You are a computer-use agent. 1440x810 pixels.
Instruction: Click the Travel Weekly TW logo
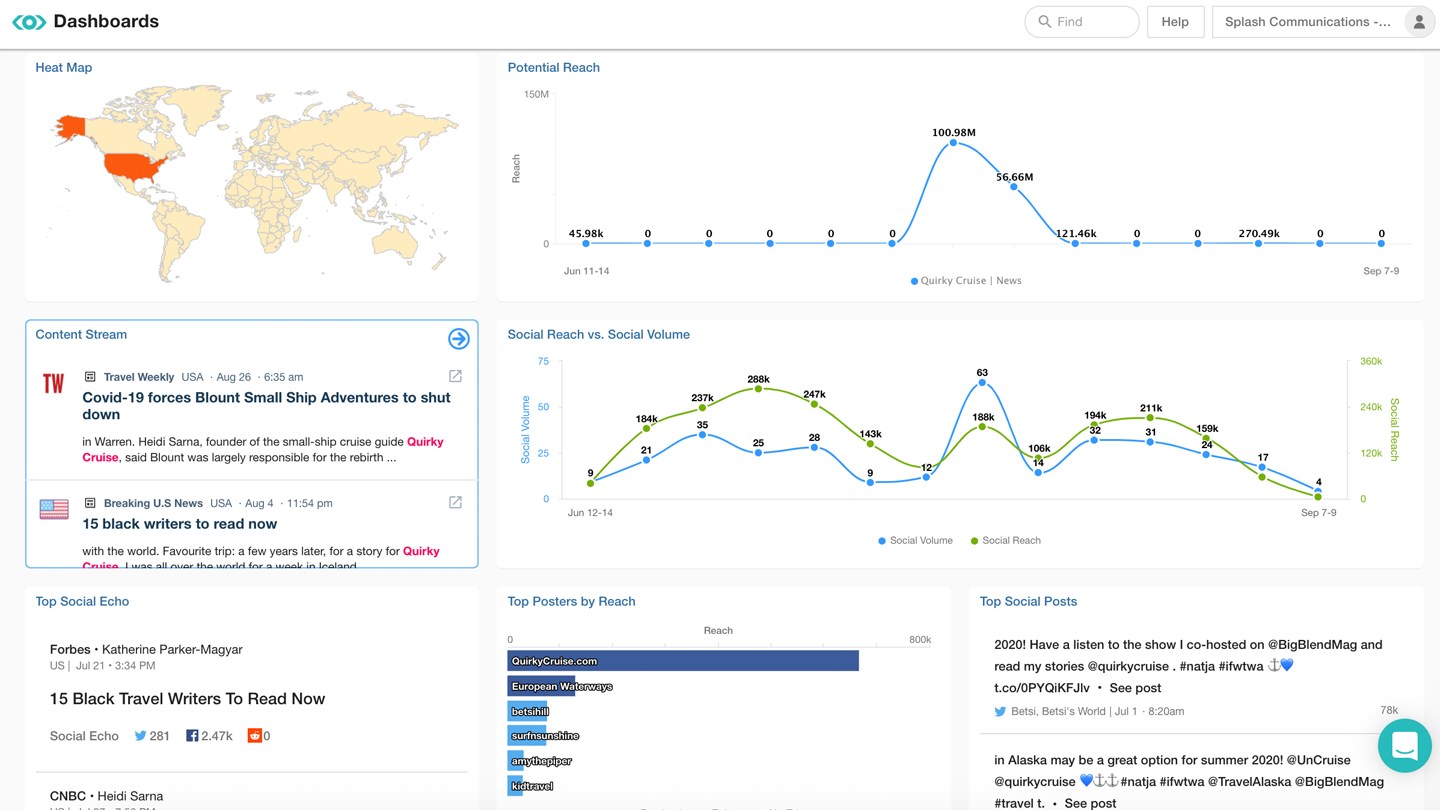54,383
